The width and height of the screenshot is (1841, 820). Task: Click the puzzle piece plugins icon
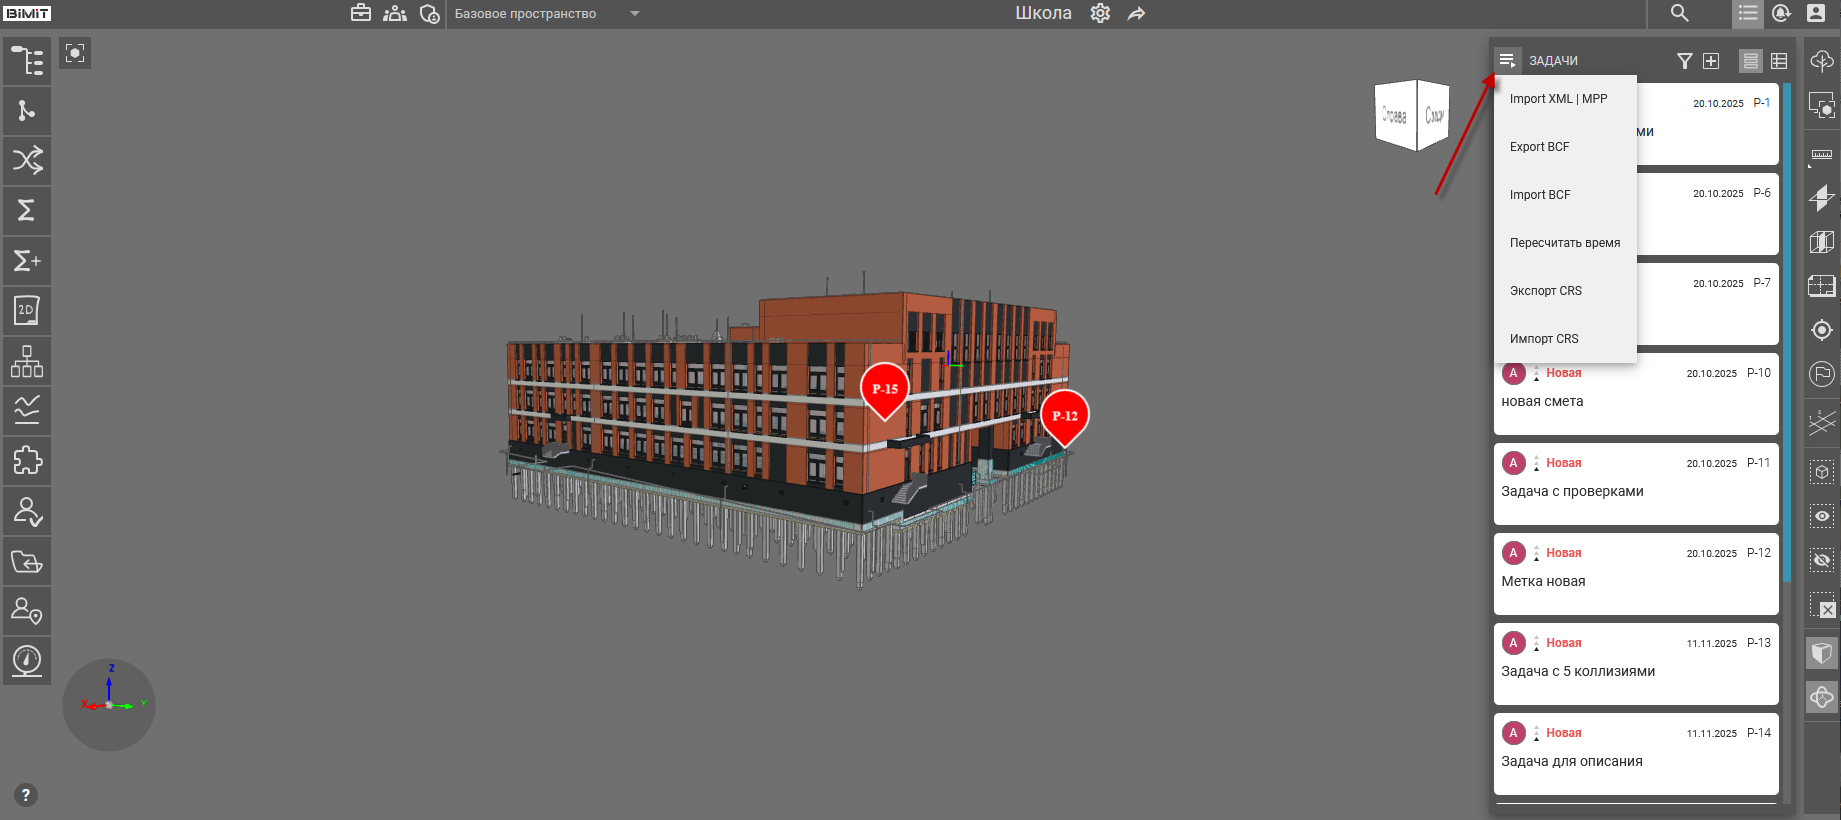pyautogui.click(x=27, y=461)
